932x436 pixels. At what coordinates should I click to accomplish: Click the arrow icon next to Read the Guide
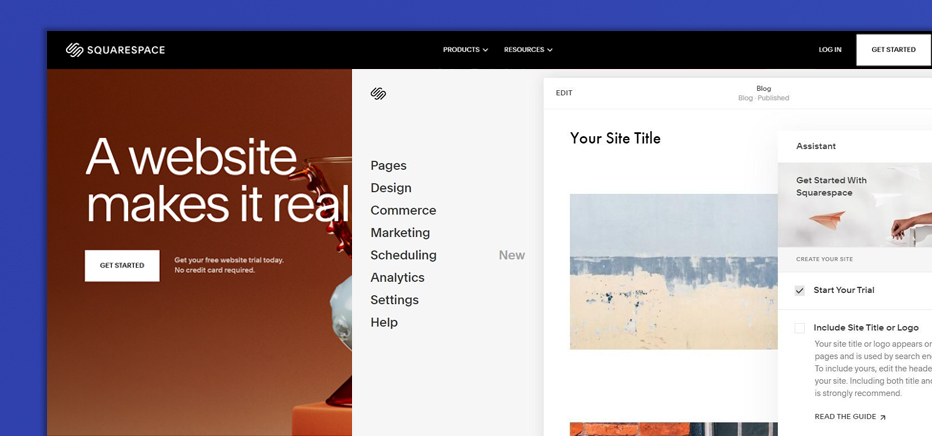(883, 418)
